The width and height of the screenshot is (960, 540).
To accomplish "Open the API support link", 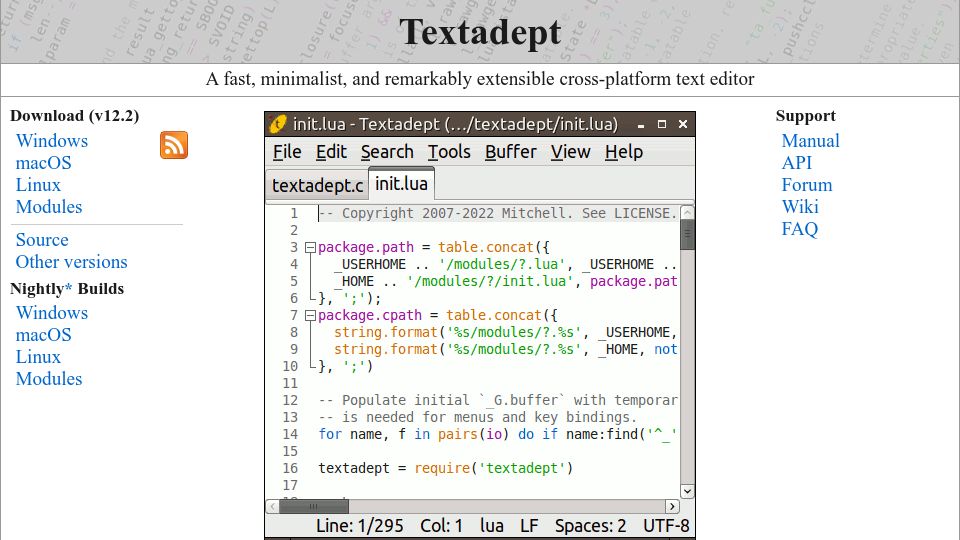I will 797,163.
